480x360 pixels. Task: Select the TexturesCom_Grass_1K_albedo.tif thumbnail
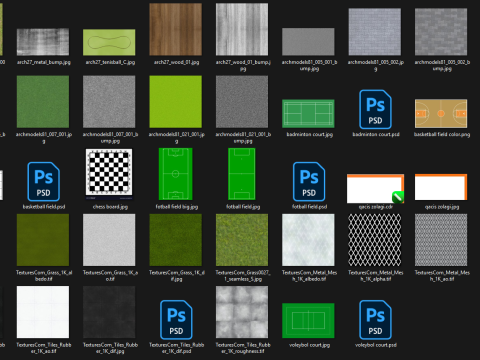(x=43, y=240)
